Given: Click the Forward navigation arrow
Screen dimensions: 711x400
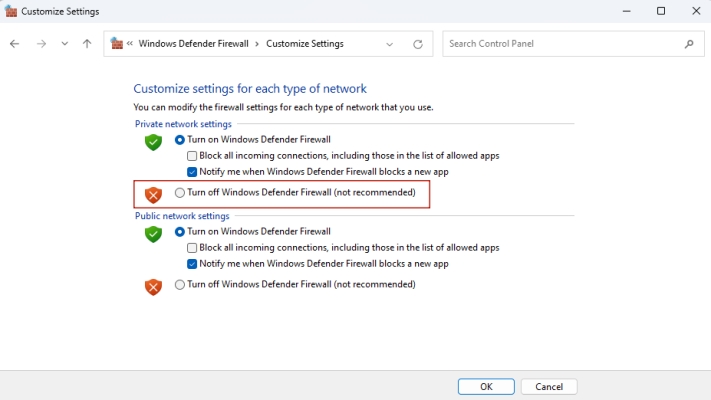Looking at the screenshot, I should point(41,44).
